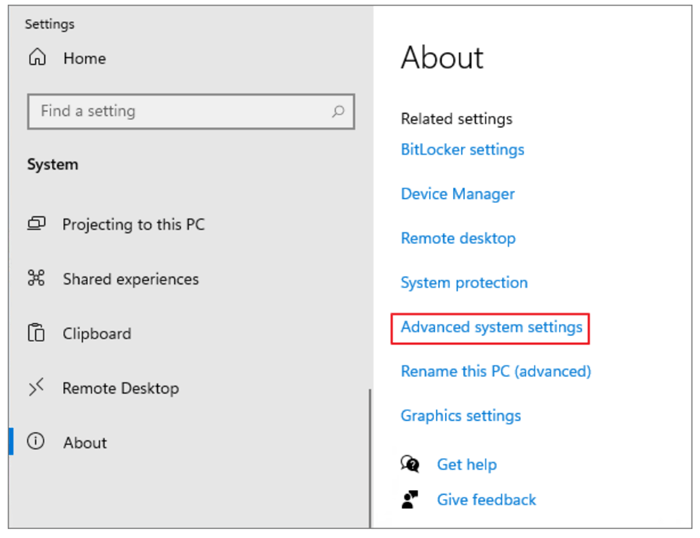The image size is (700, 538).
Task: Click the Remote Desktop sidebar icon
Action: point(36,387)
